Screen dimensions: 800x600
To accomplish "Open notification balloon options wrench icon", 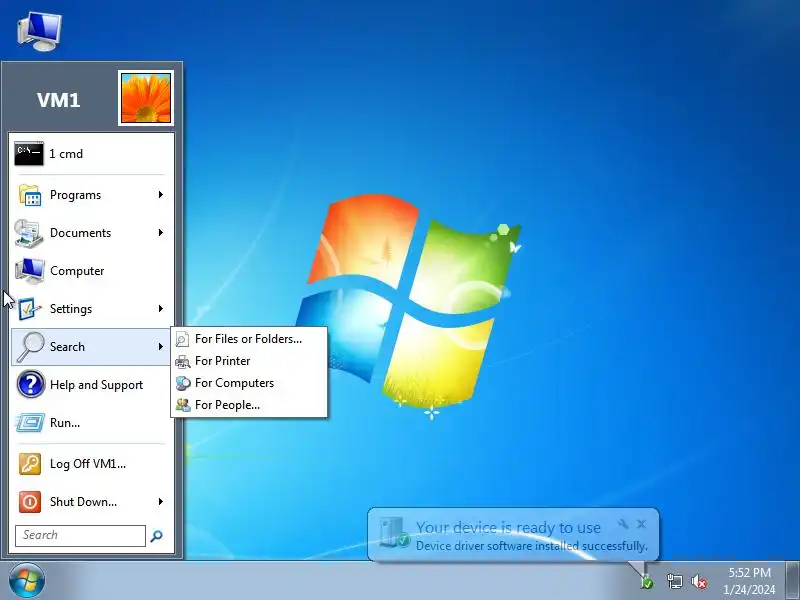I will [x=622, y=524].
